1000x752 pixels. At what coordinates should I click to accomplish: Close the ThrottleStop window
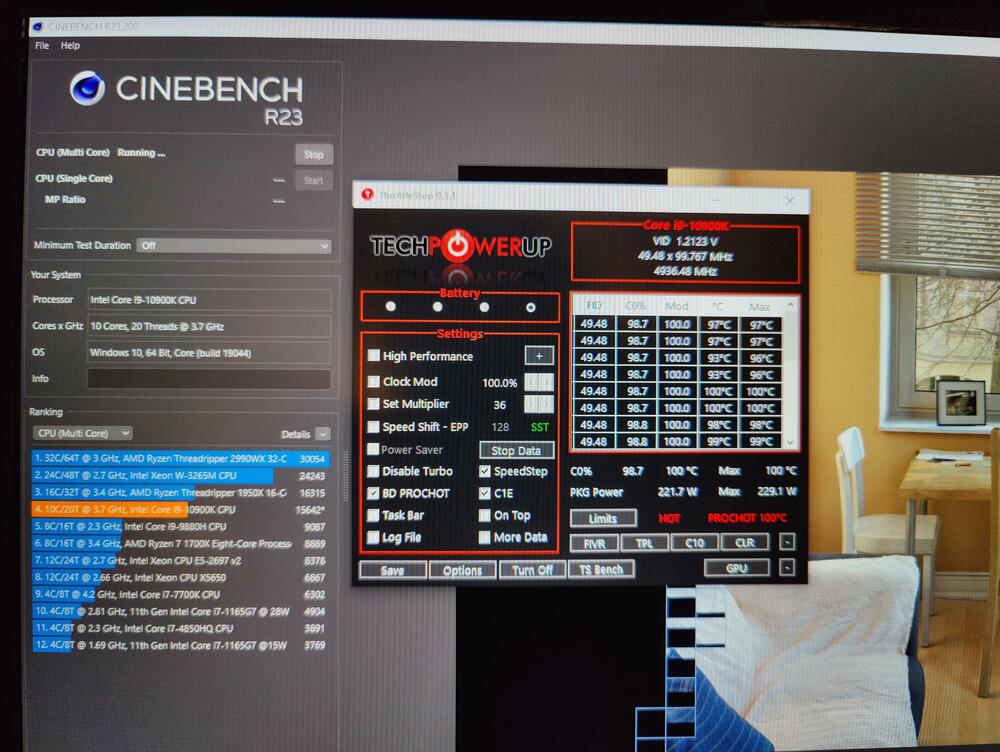pyautogui.click(x=790, y=200)
